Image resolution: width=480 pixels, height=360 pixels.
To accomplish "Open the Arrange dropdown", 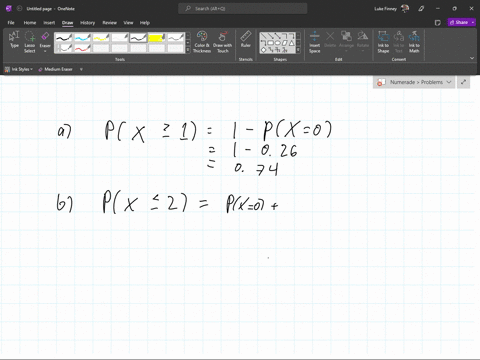I will click(x=346, y=41).
